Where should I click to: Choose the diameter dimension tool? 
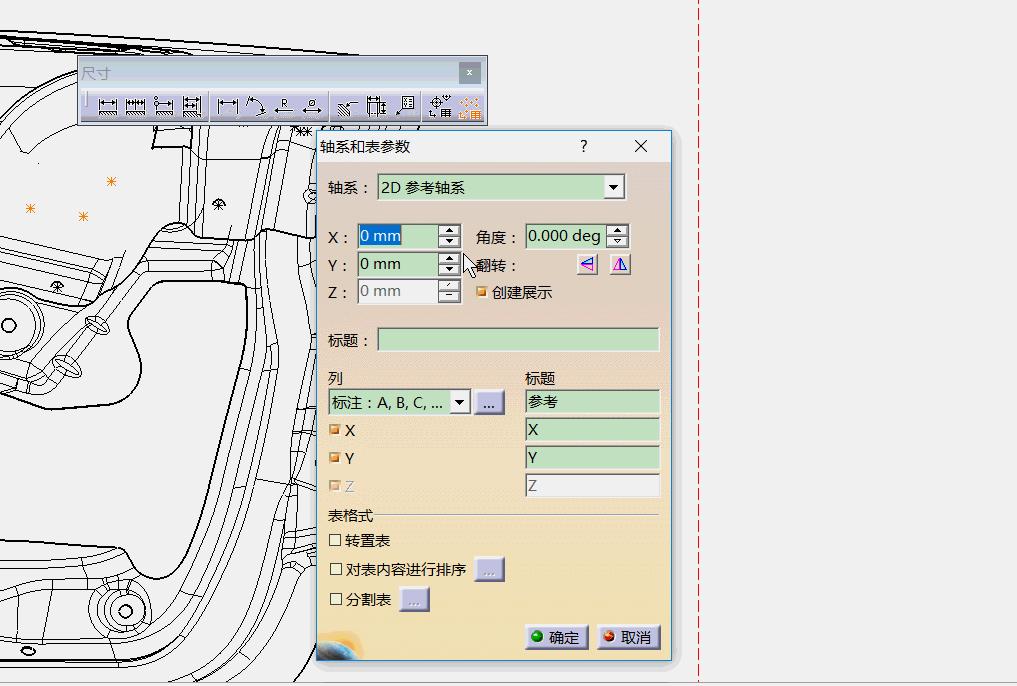pyautogui.click(x=312, y=106)
